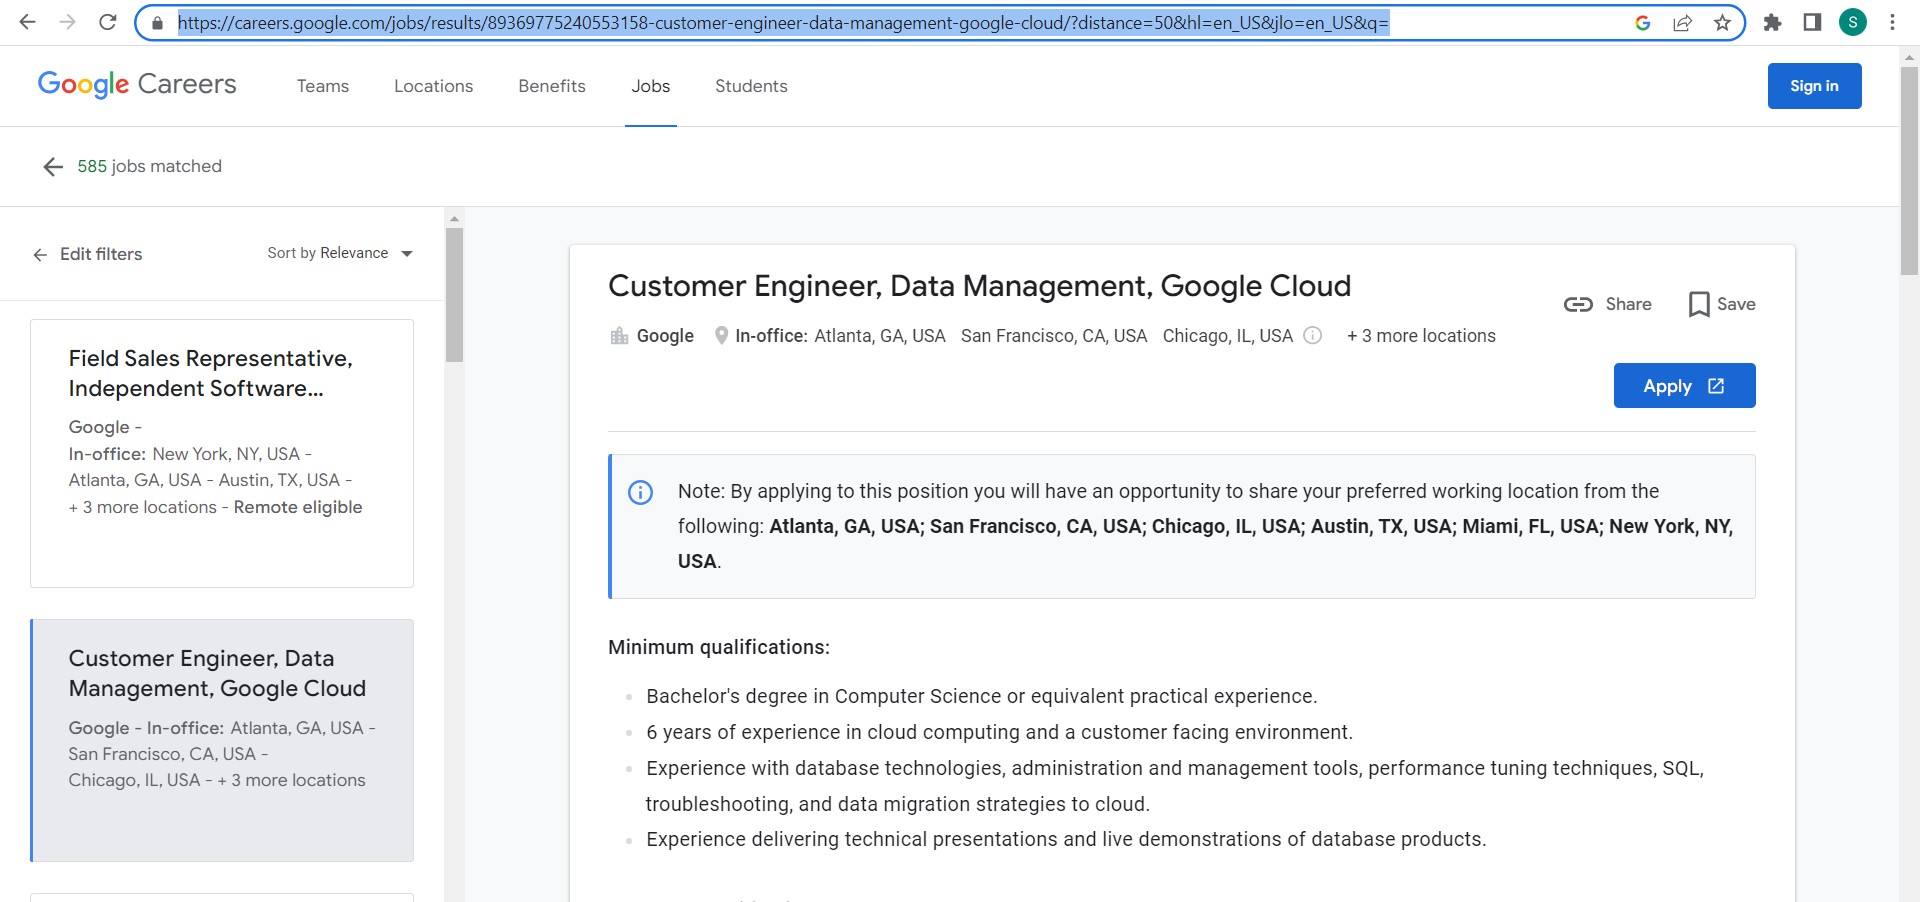The image size is (1920, 902).
Task: Click the note info circle icon
Action: 640,492
